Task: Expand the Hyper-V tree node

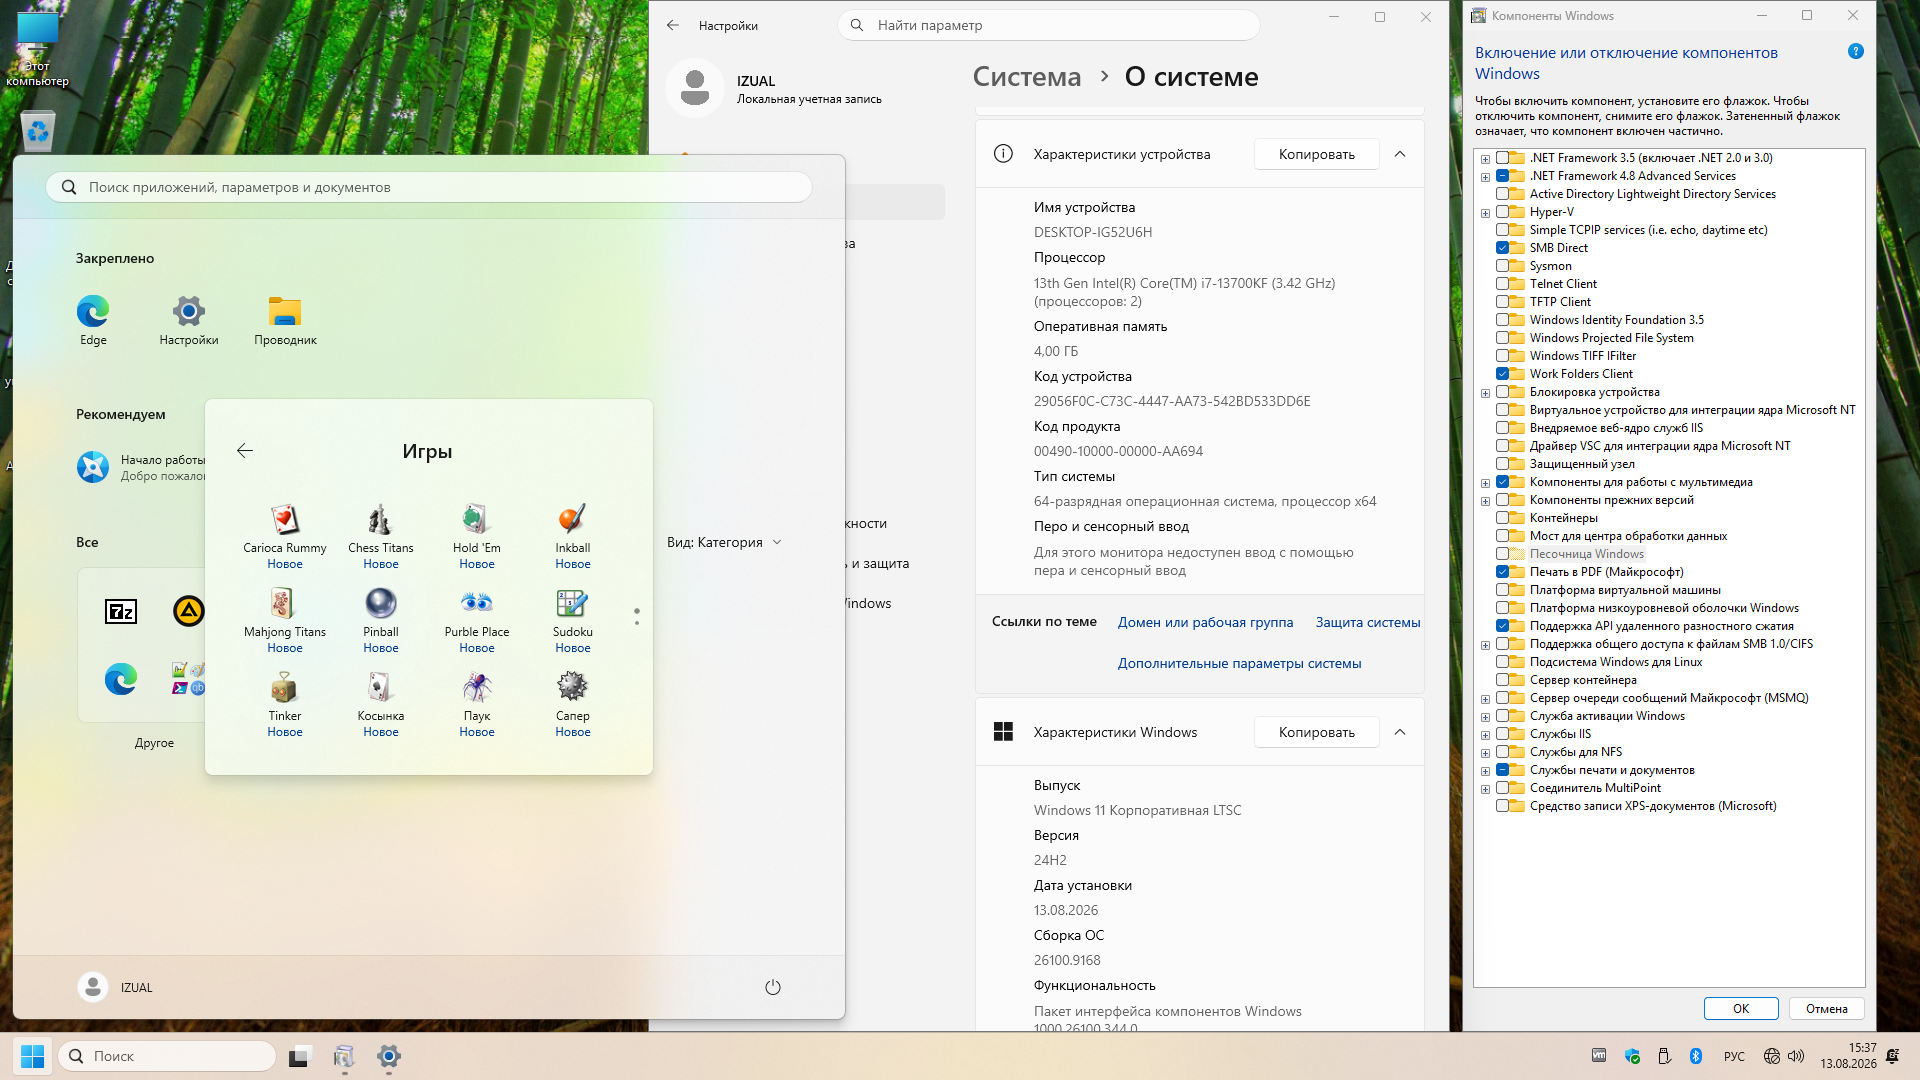Action: [1486, 213]
